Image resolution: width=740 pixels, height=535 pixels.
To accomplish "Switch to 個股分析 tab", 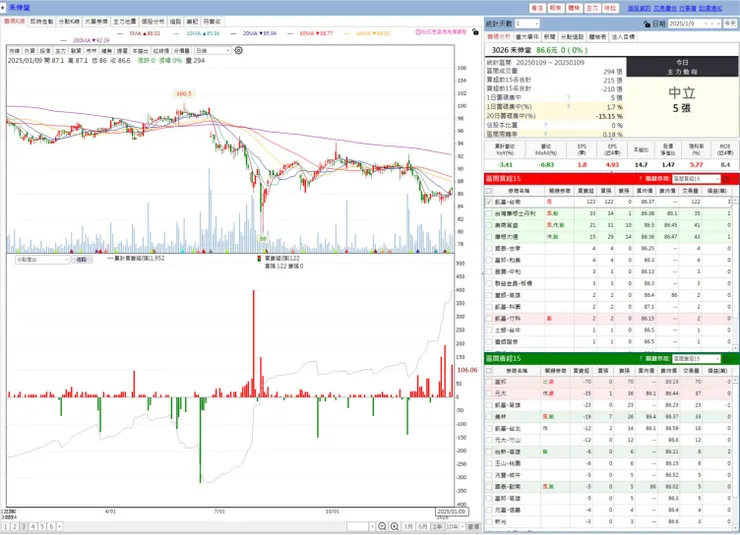I will point(153,22).
